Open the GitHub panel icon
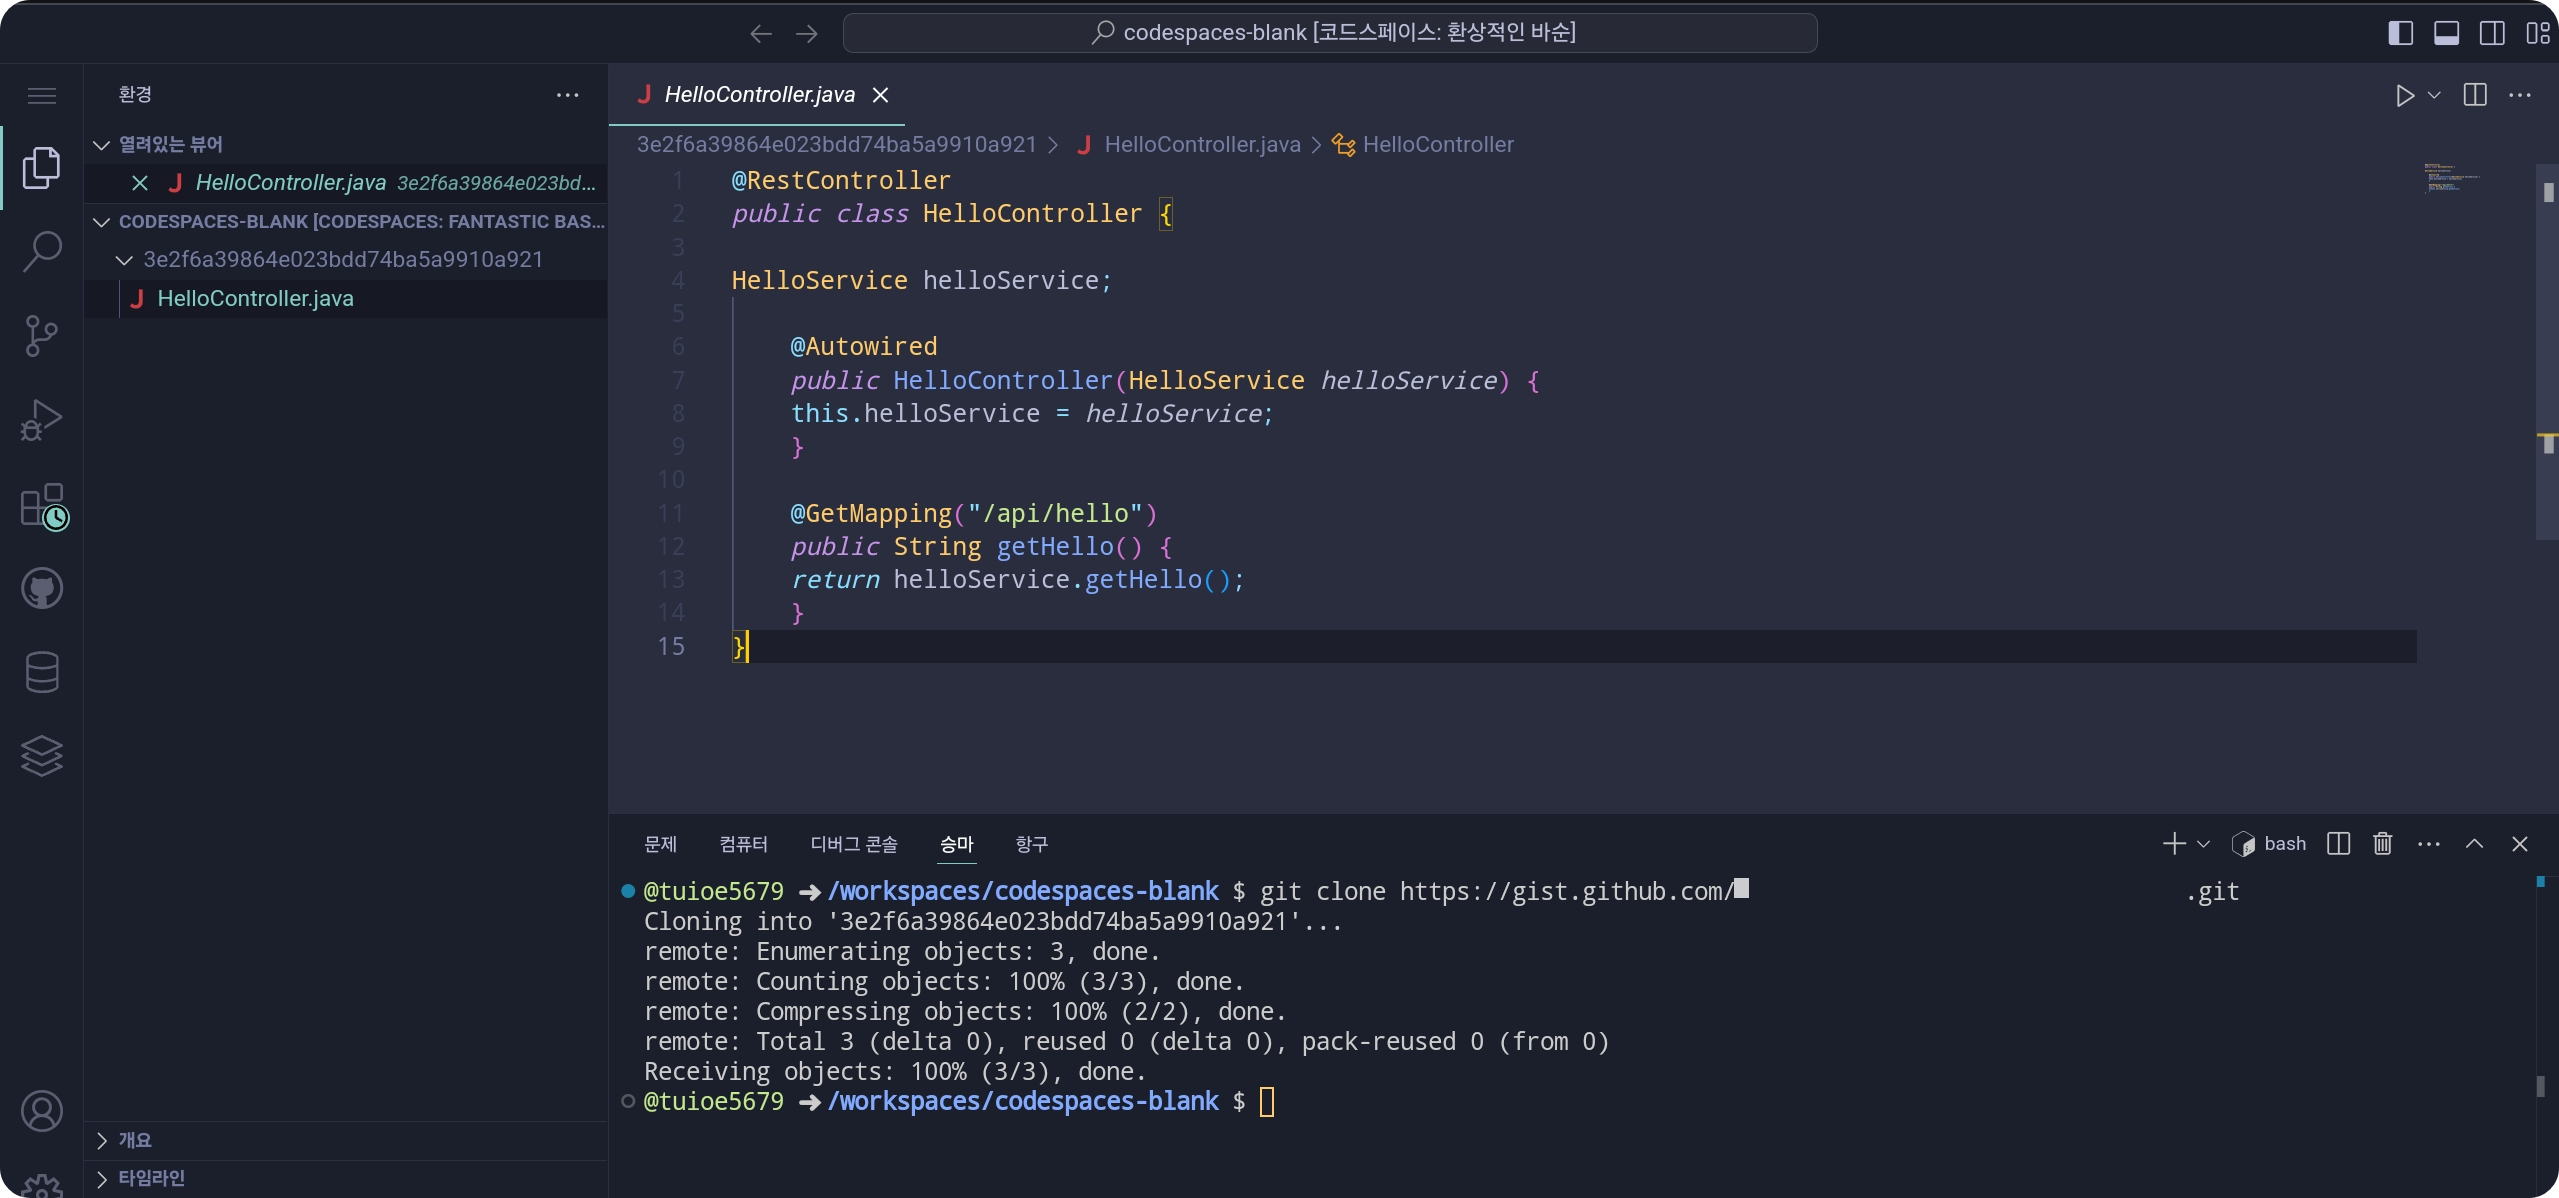Viewport: 2559px width, 1198px height. [41, 589]
